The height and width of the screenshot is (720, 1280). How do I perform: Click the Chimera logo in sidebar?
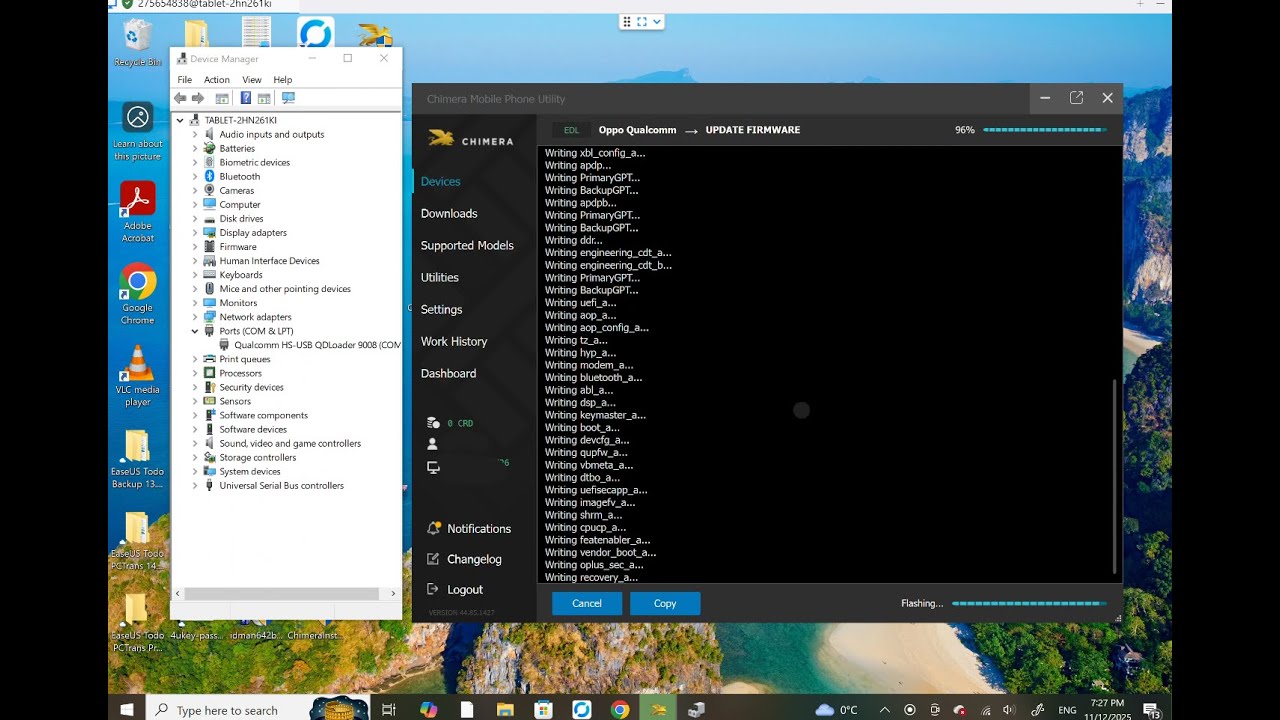(x=470, y=140)
